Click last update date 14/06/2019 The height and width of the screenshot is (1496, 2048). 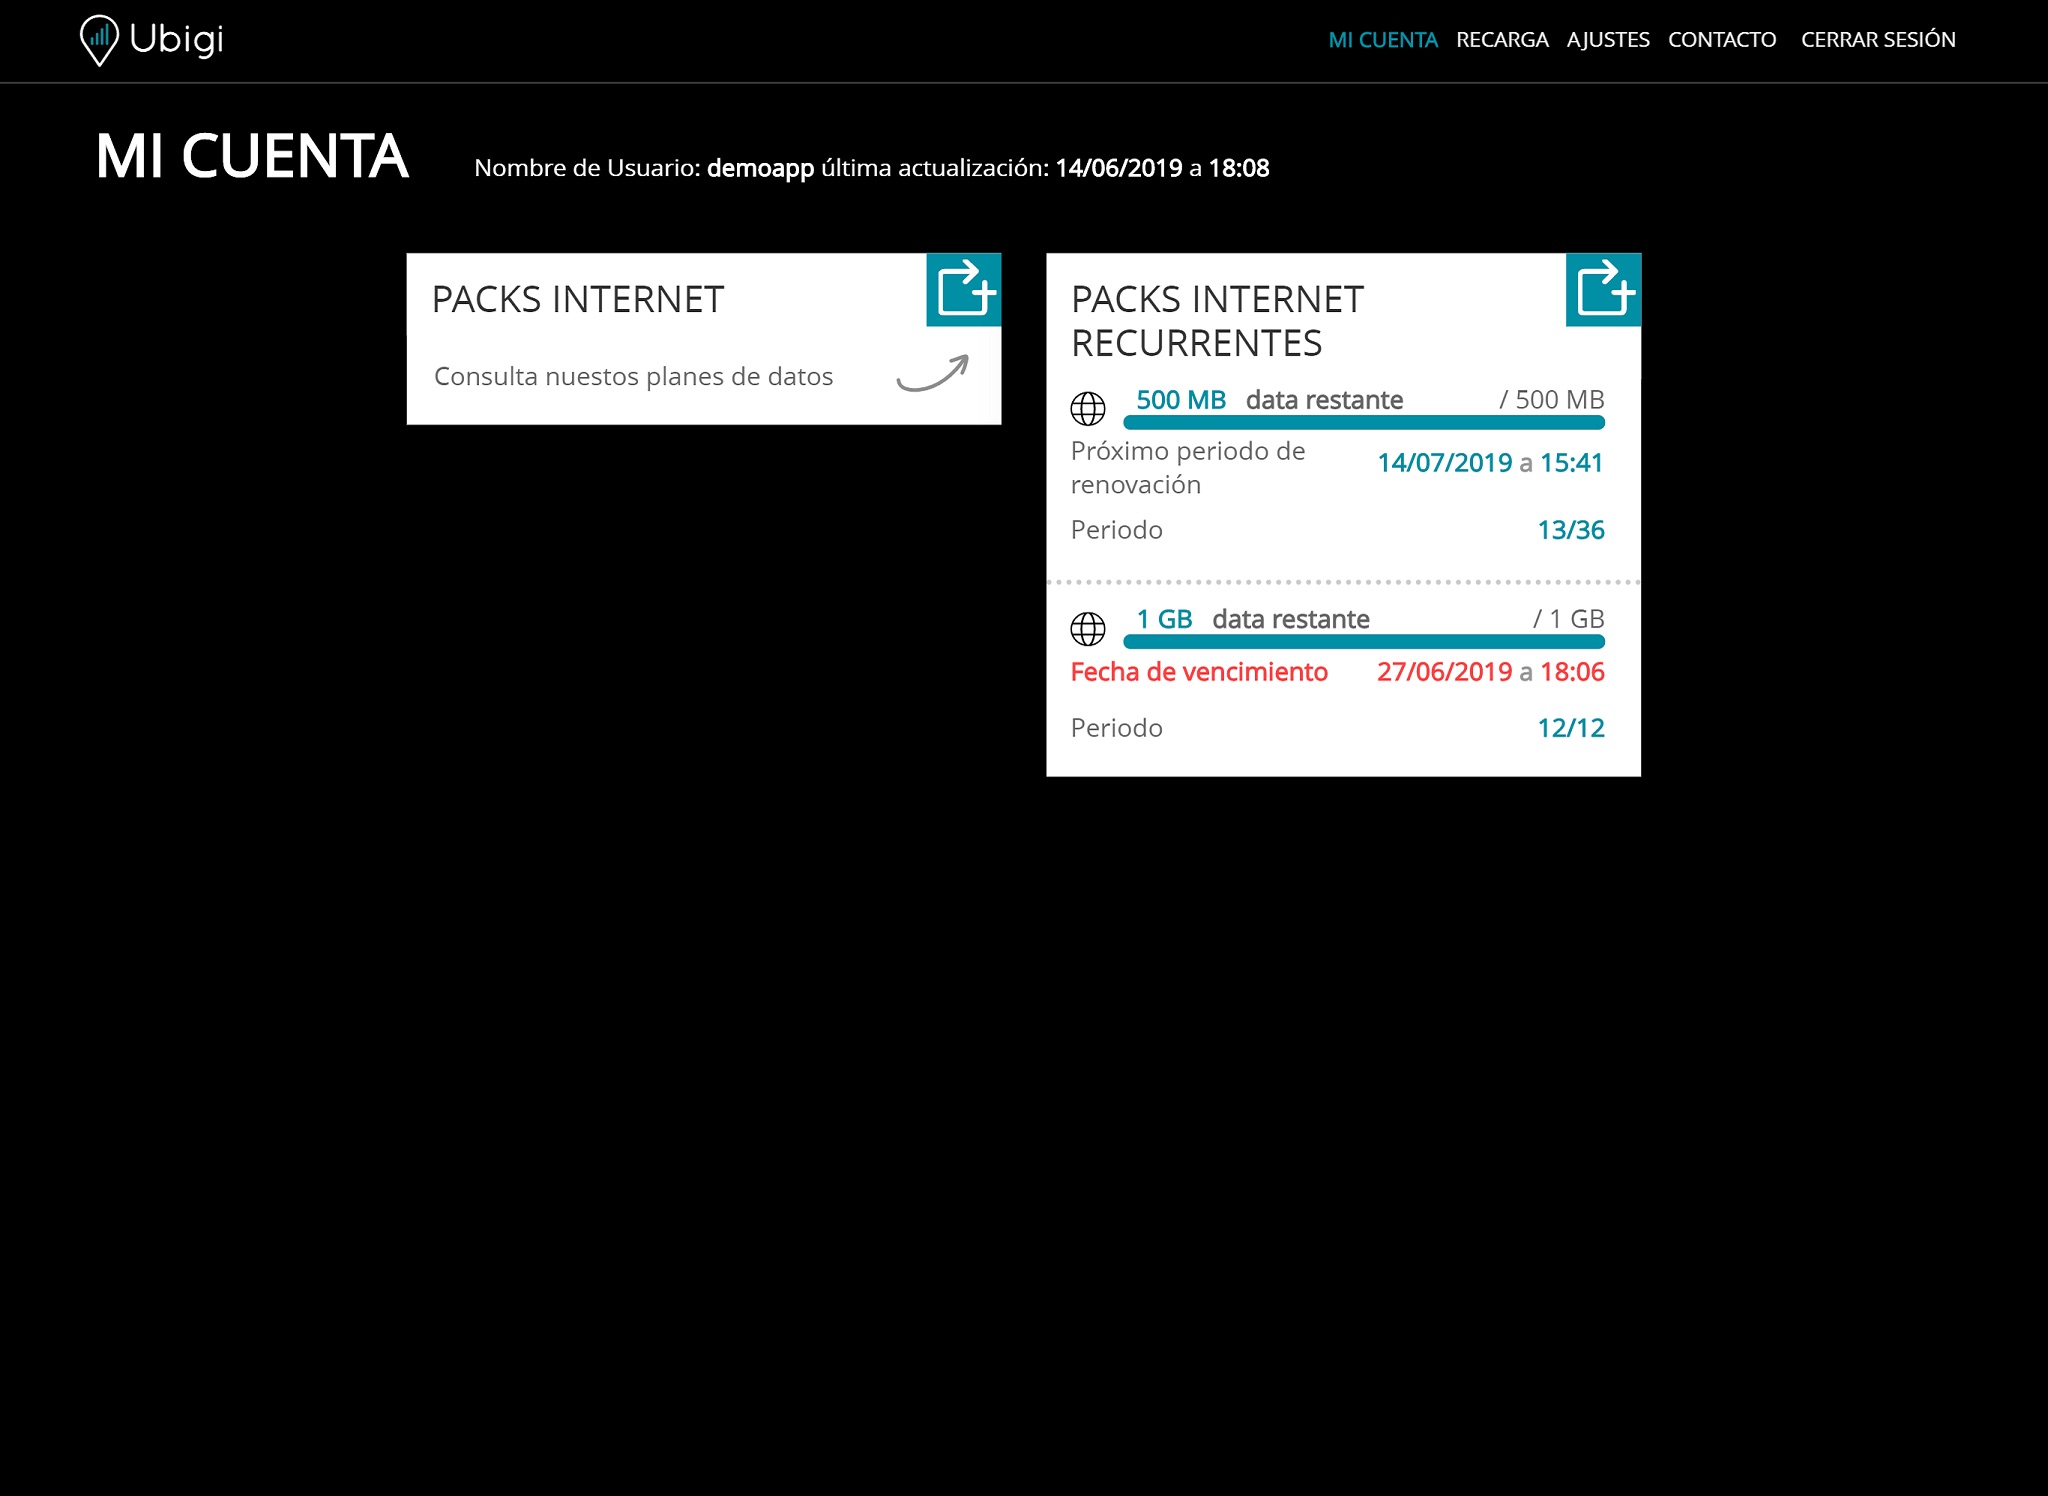click(x=1119, y=168)
